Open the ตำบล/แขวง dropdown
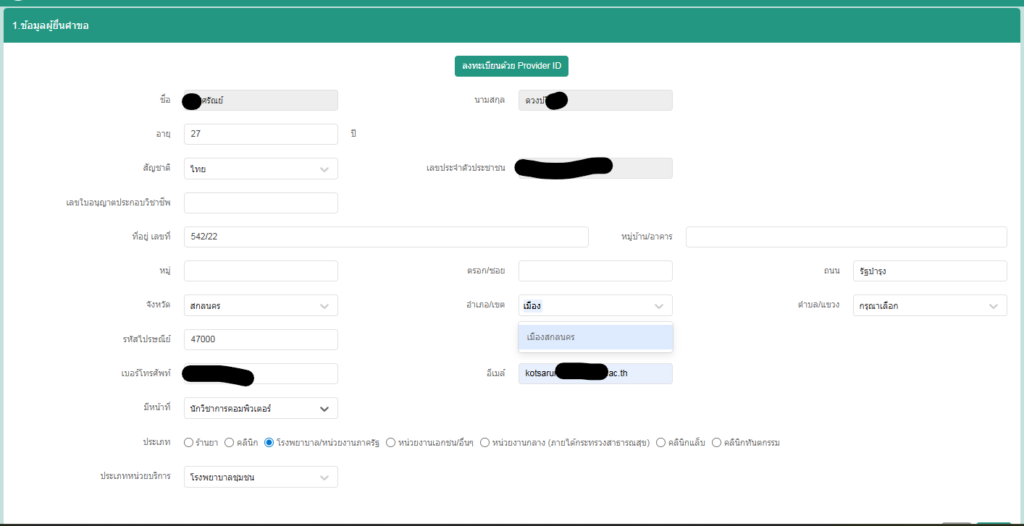Screen dimensions: 1024x526 point(929,305)
